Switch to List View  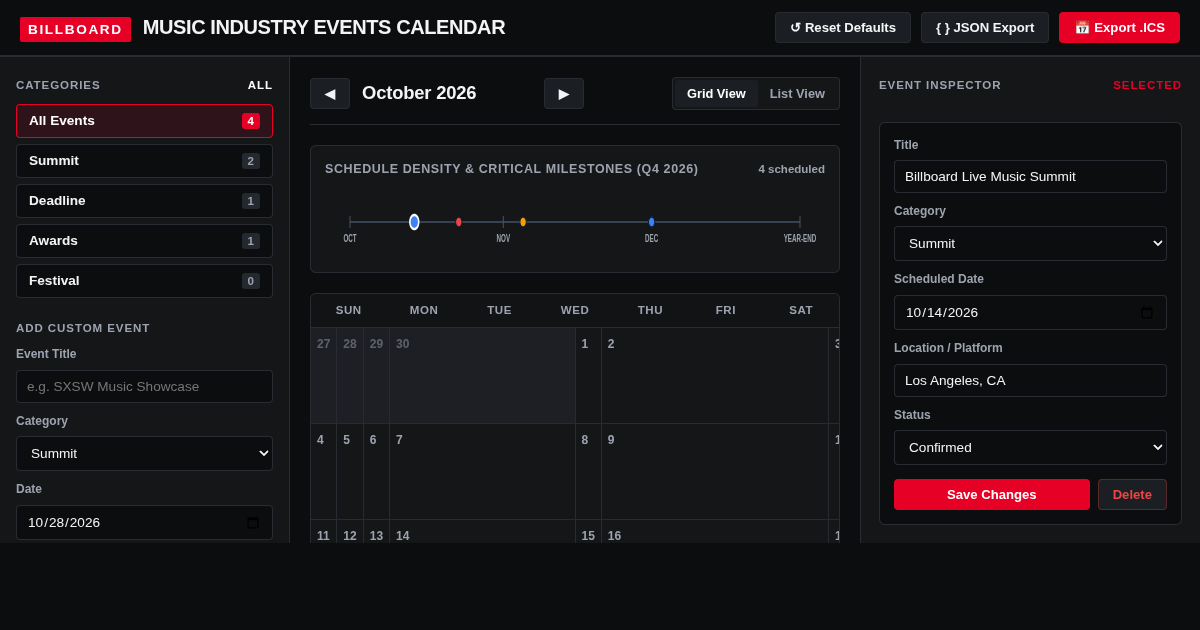797,93
